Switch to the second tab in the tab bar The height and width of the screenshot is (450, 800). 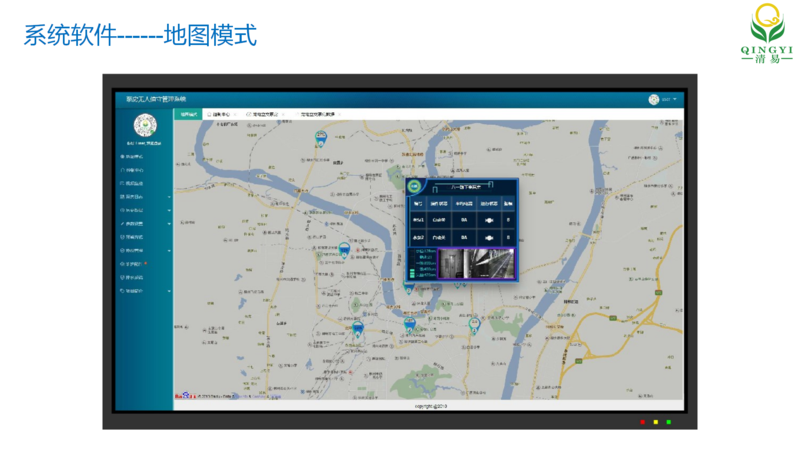(219, 115)
